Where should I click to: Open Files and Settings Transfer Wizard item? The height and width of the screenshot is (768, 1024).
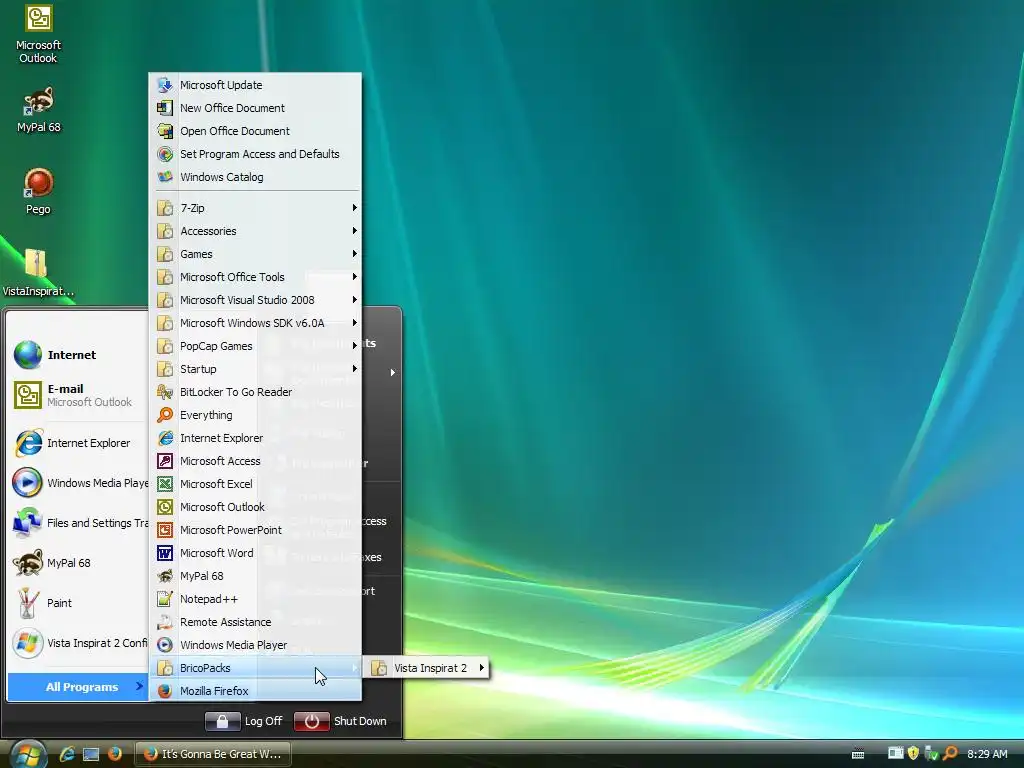click(x=78, y=523)
